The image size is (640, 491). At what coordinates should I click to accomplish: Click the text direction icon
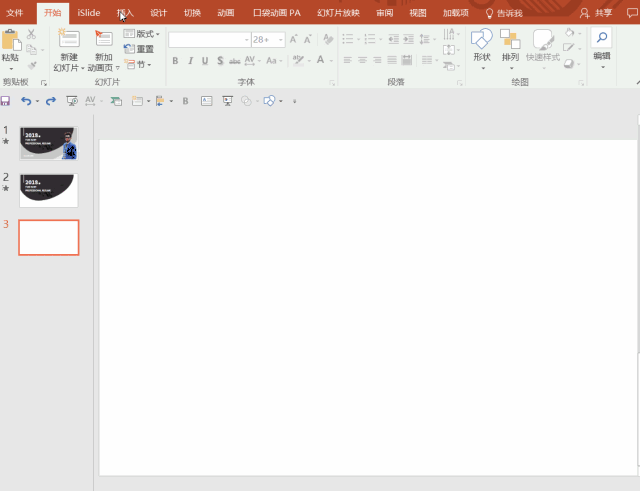tap(449, 33)
